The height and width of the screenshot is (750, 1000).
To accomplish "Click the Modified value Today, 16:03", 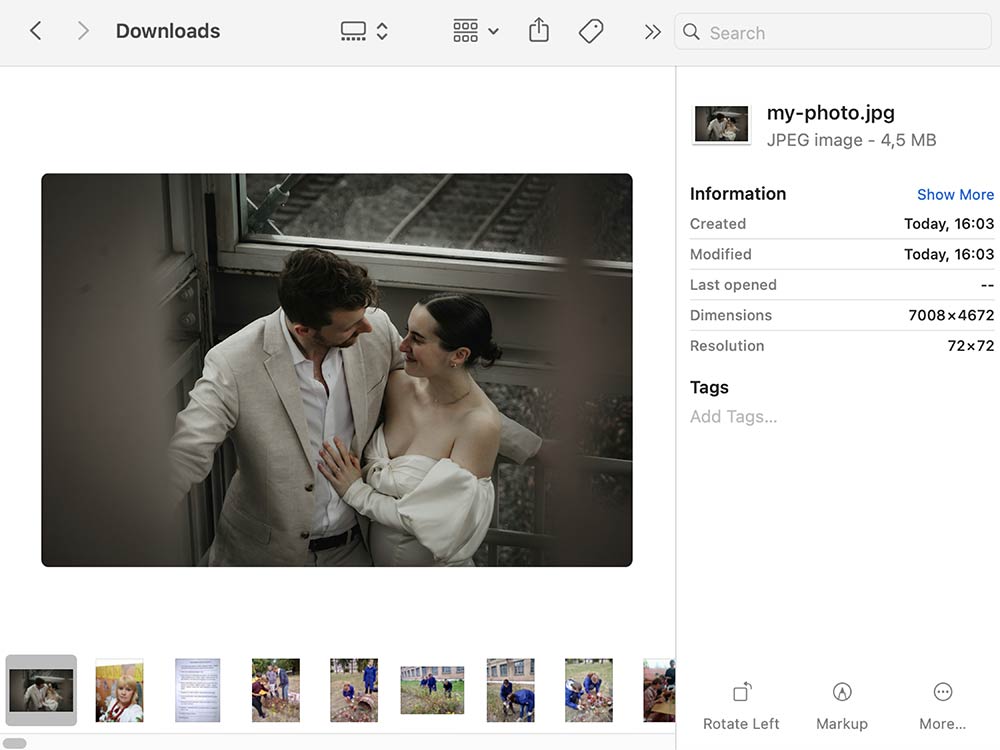I will coord(949,254).
